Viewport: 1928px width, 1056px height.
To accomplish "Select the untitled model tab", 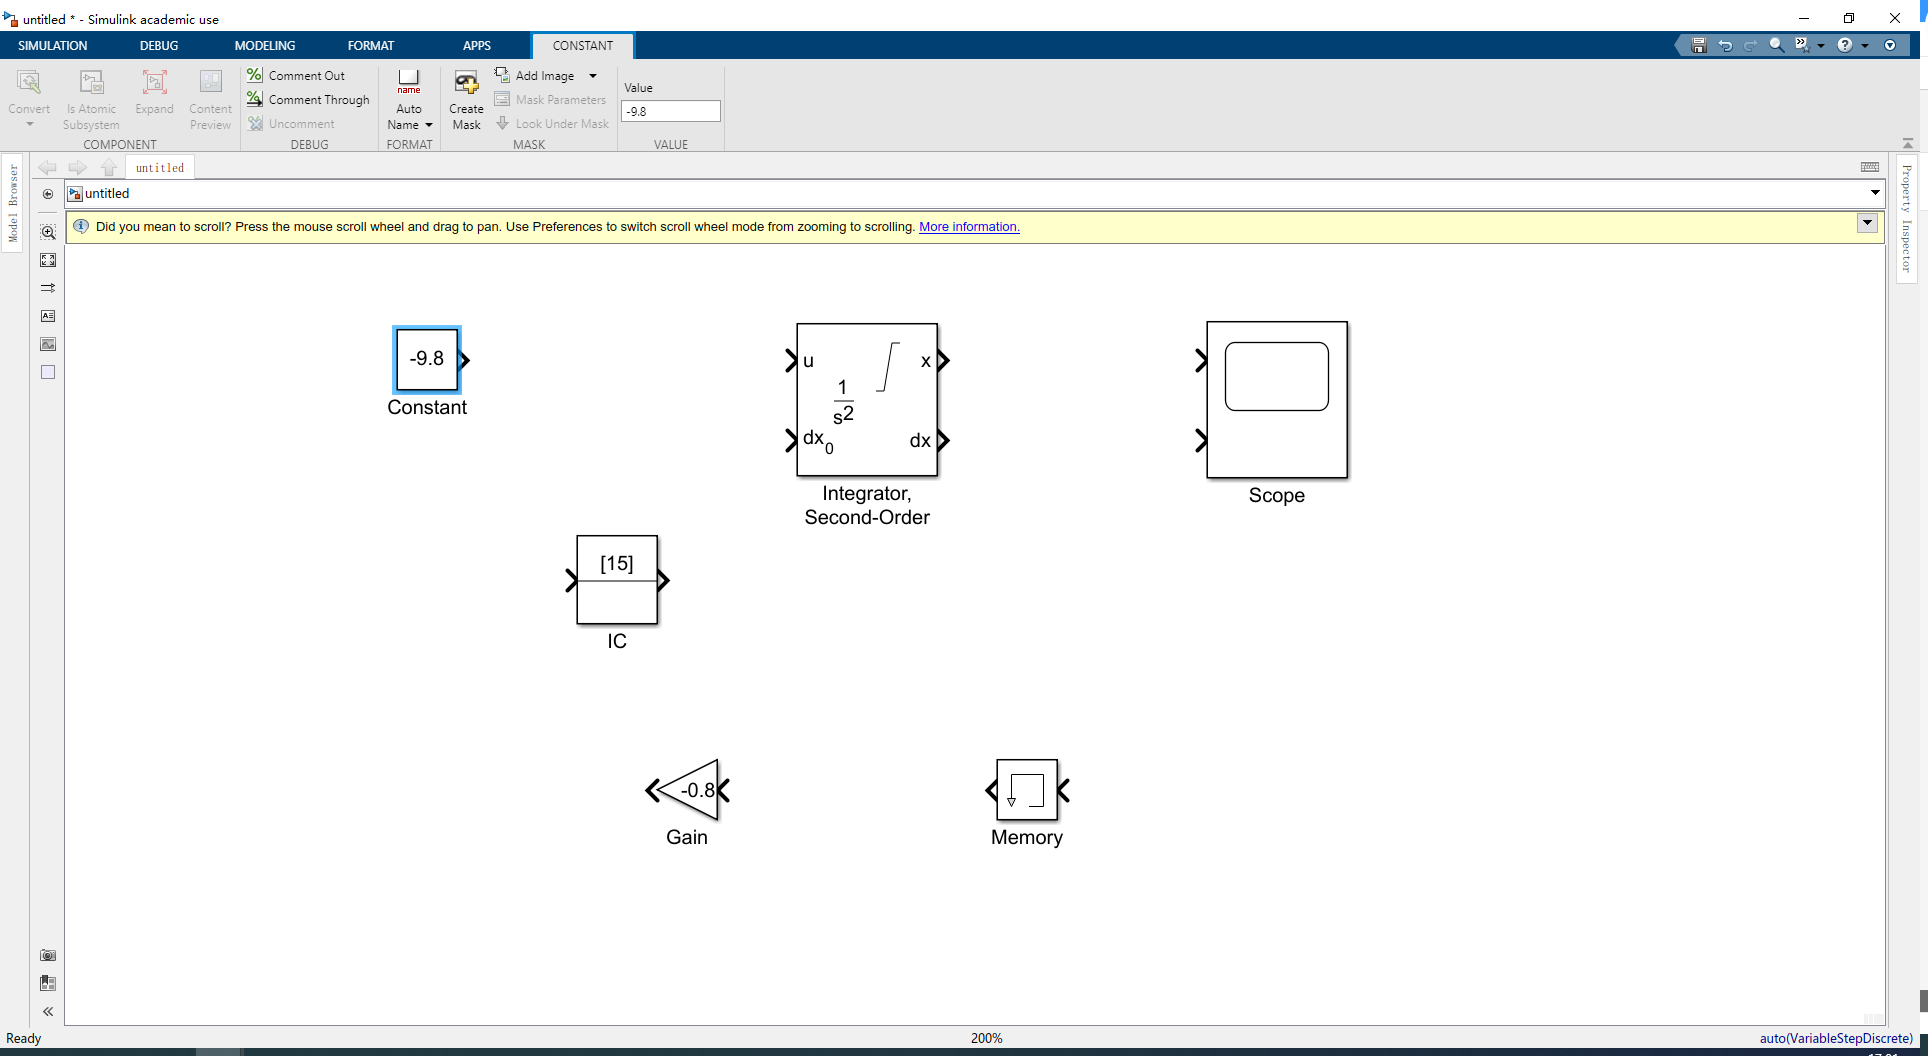I will click(x=160, y=168).
